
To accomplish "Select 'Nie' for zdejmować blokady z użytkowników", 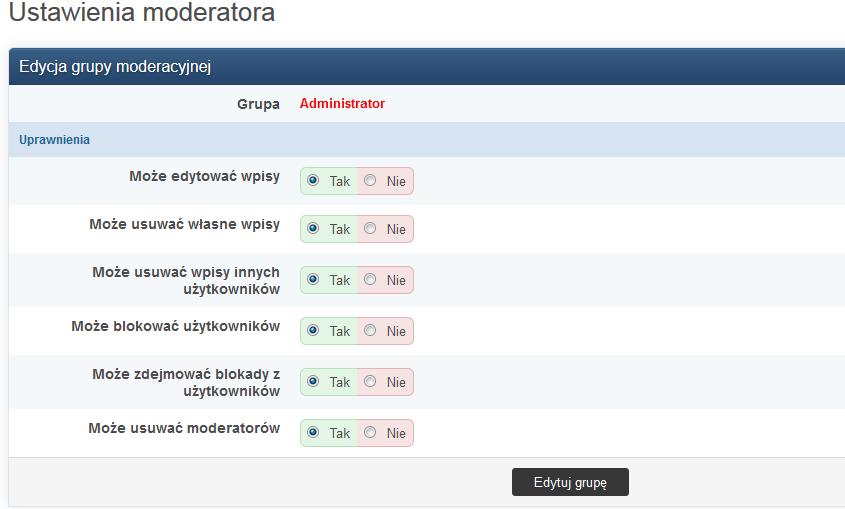I will pyautogui.click(x=371, y=382).
